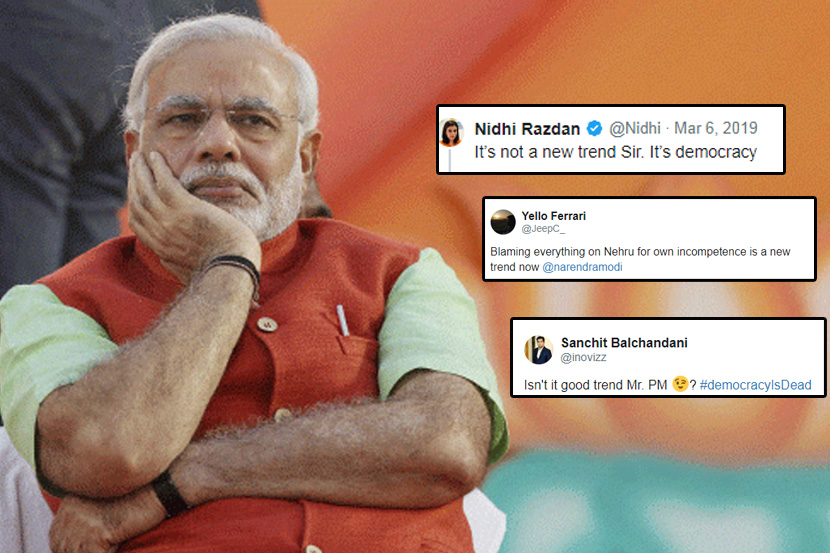
Task: Click the "Isn't it good trend" text
Action: (x=596, y=385)
